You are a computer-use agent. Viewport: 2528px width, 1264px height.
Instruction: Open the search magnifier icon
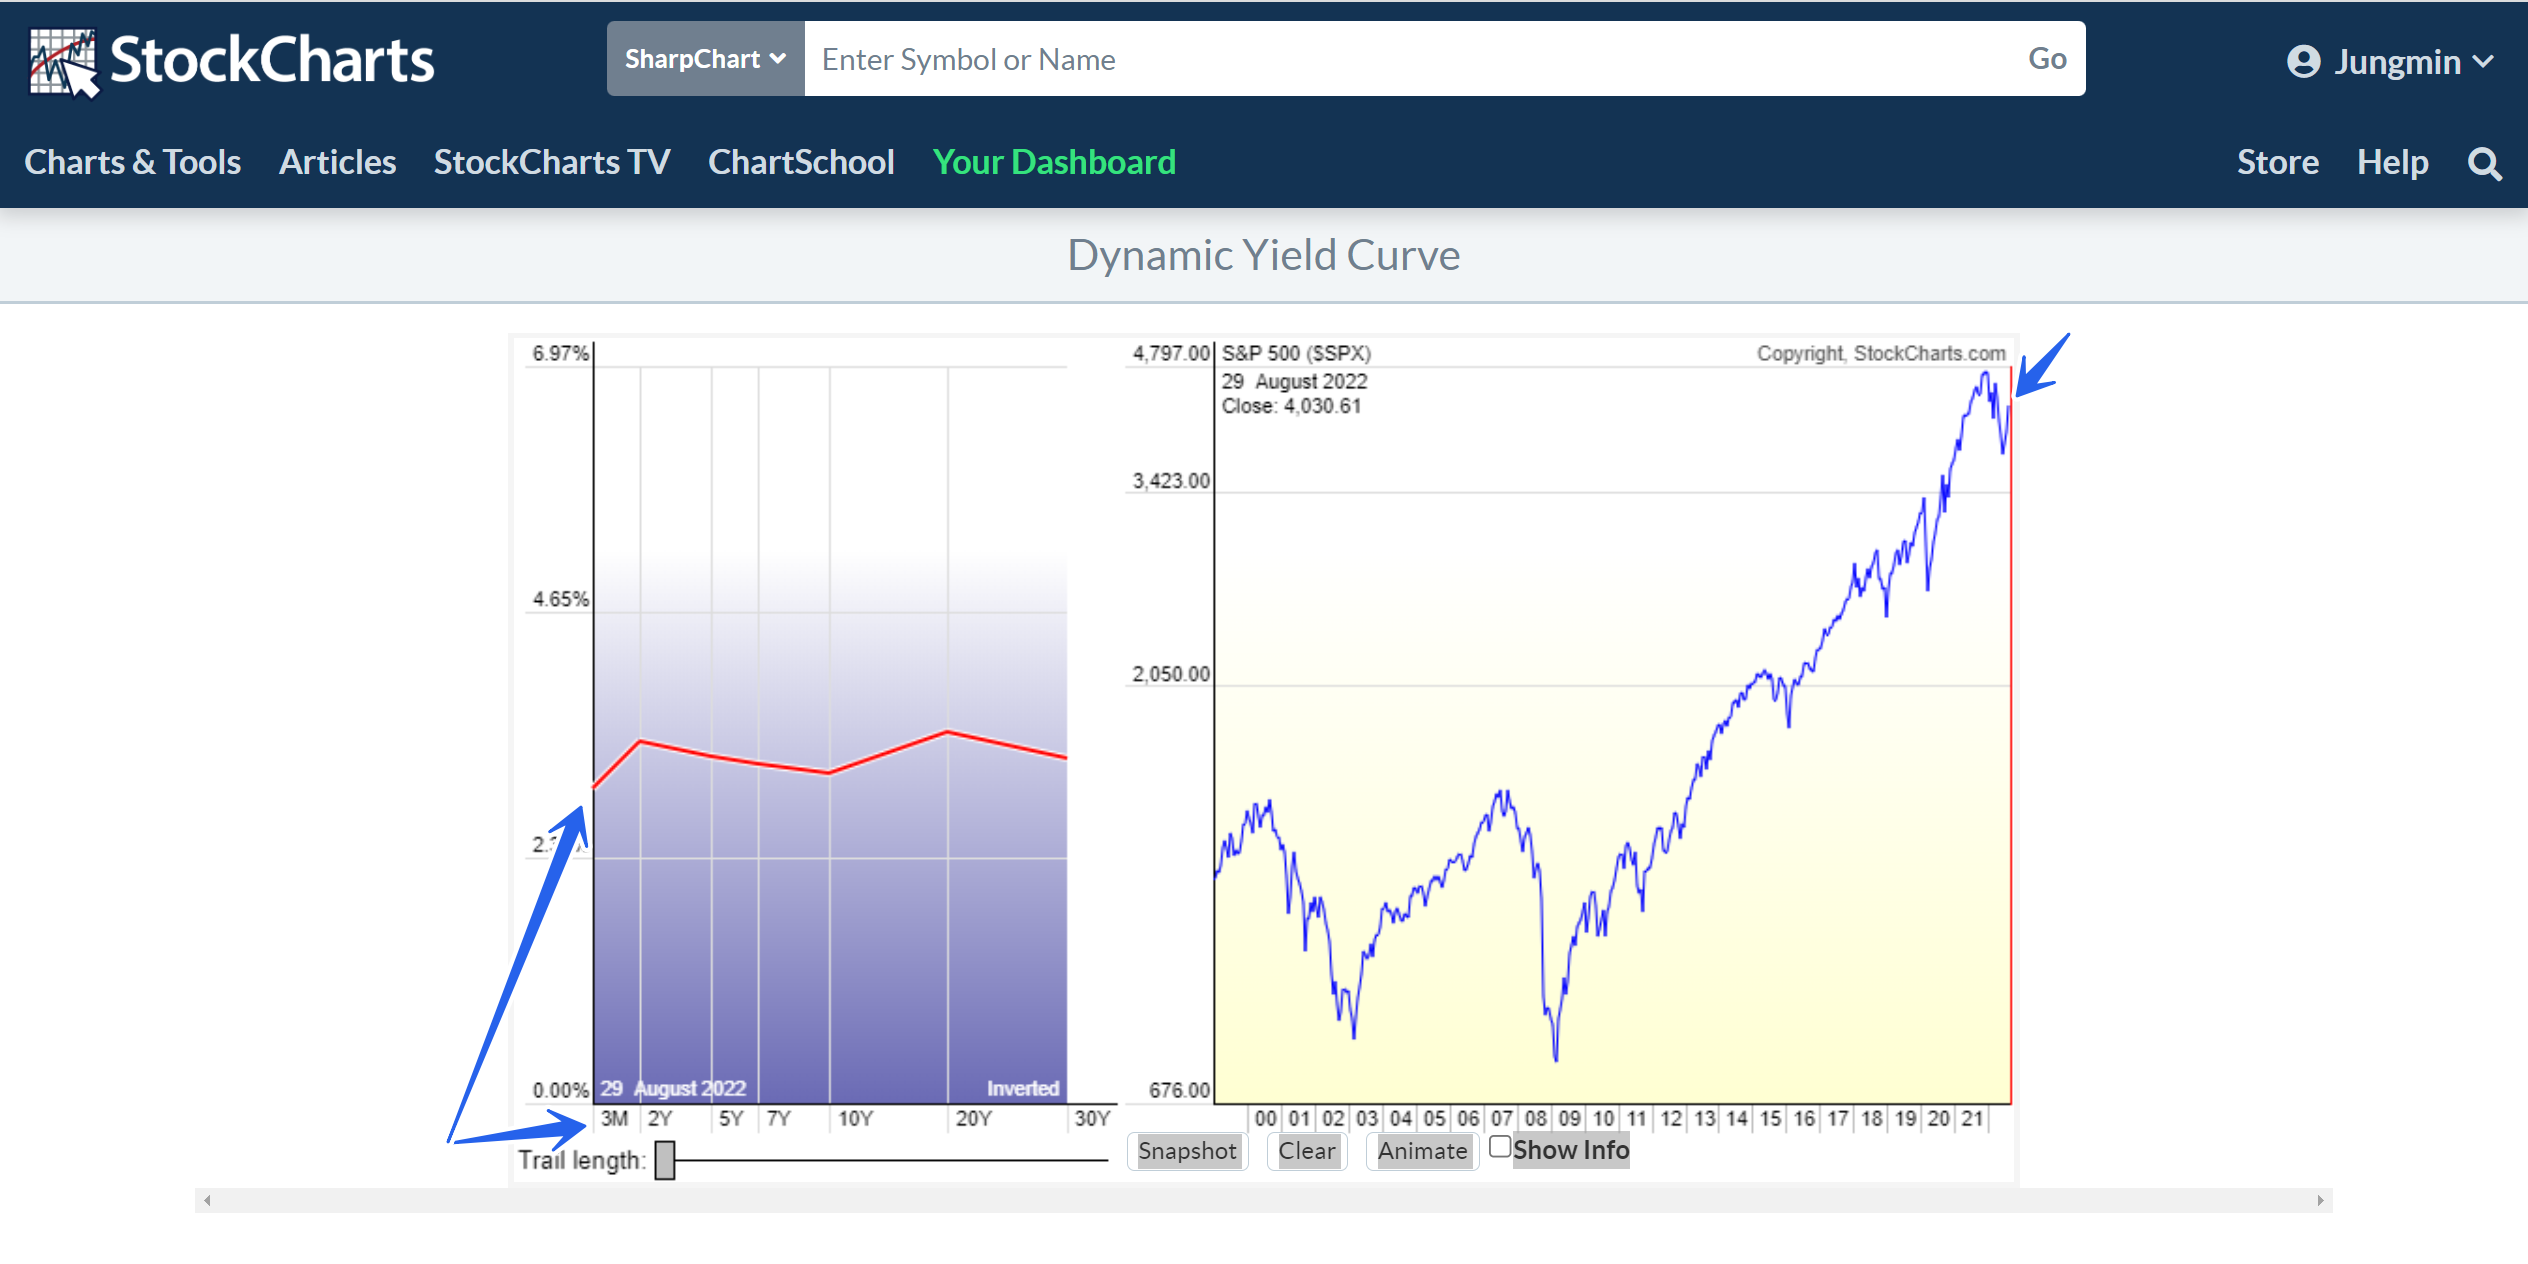point(2484,163)
